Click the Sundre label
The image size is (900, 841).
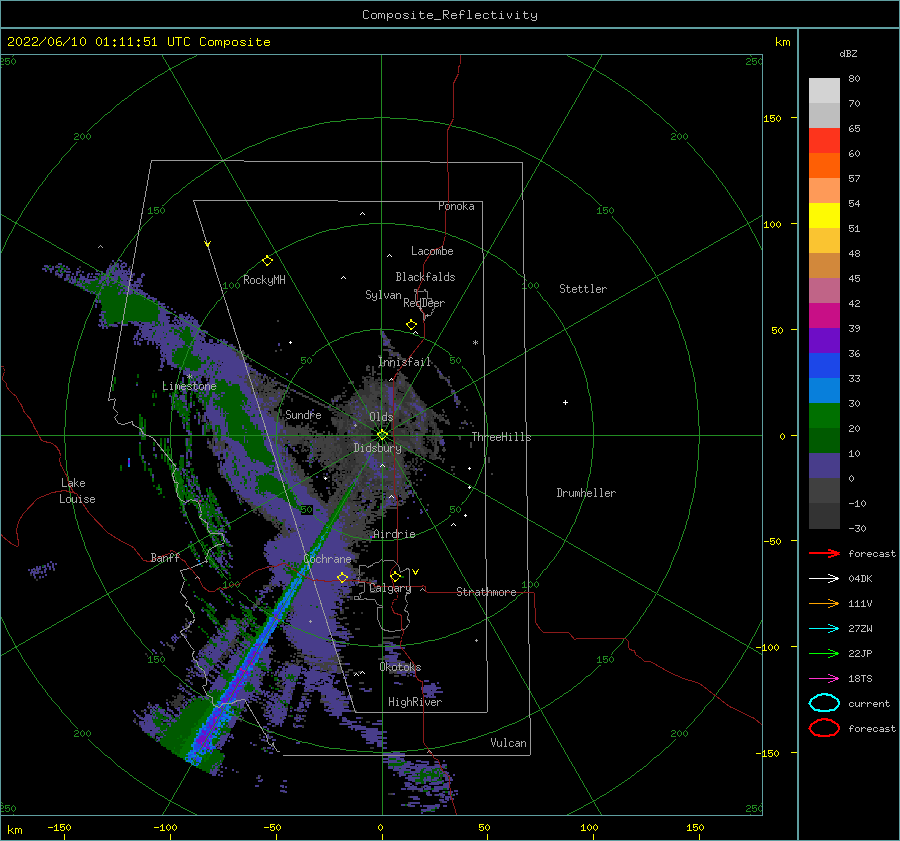[x=303, y=414]
